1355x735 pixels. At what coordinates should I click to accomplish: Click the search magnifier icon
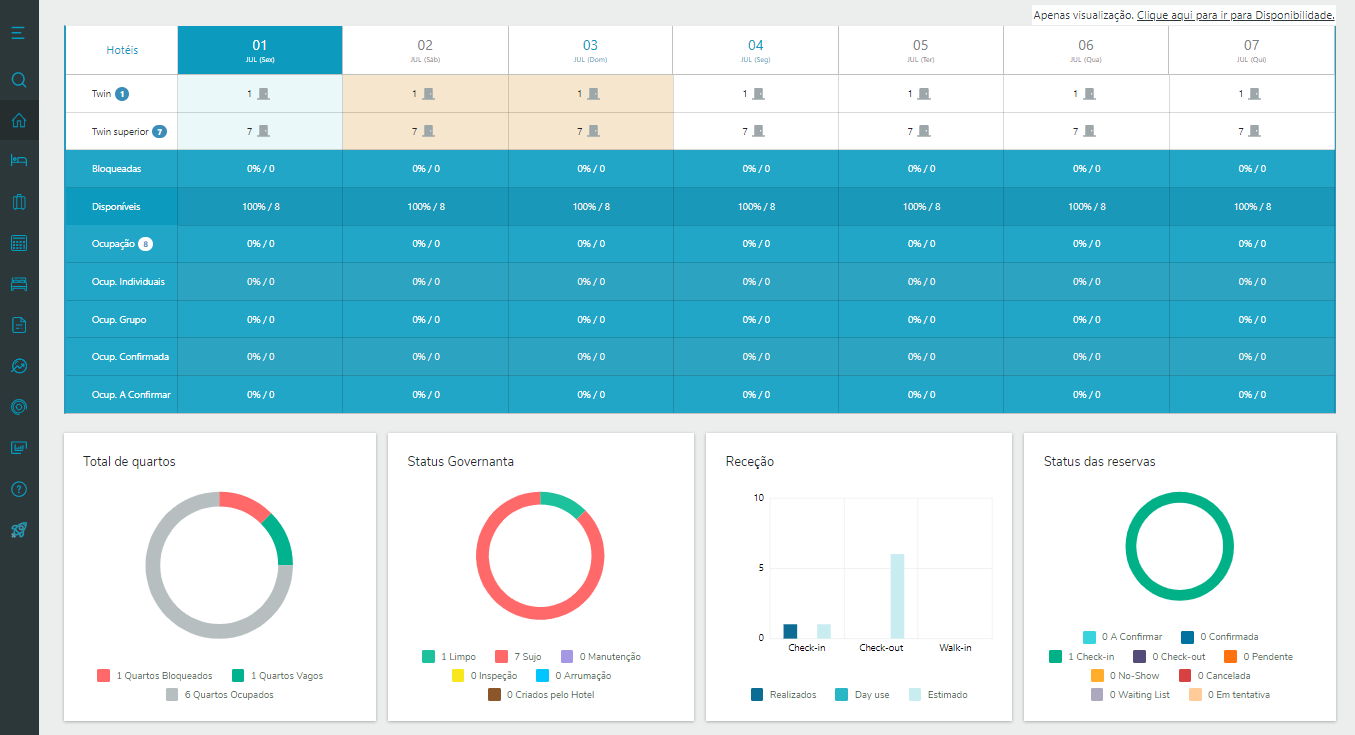[x=19, y=80]
